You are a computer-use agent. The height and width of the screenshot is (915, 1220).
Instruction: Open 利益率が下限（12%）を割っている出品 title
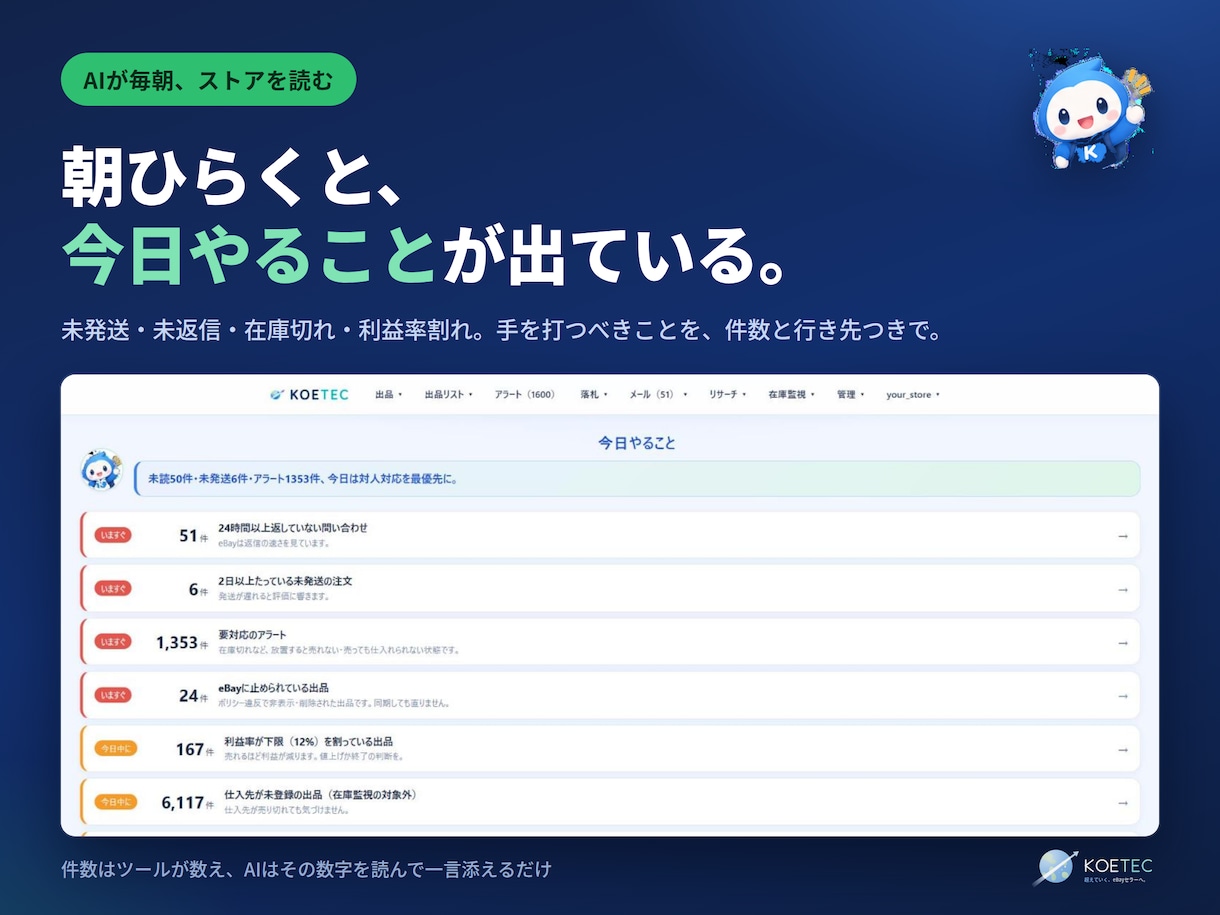(x=308, y=742)
